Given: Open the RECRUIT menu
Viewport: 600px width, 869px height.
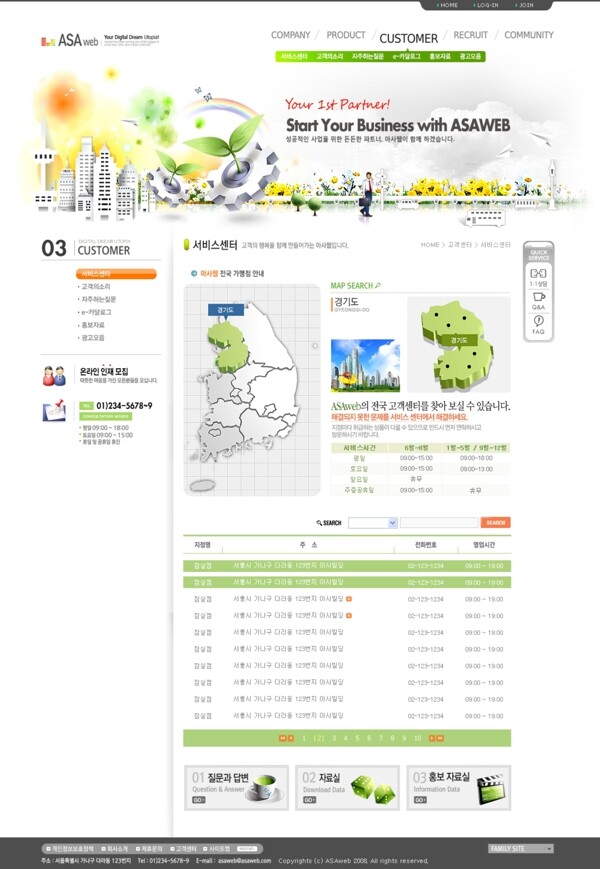Looking at the screenshot, I should [470, 35].
